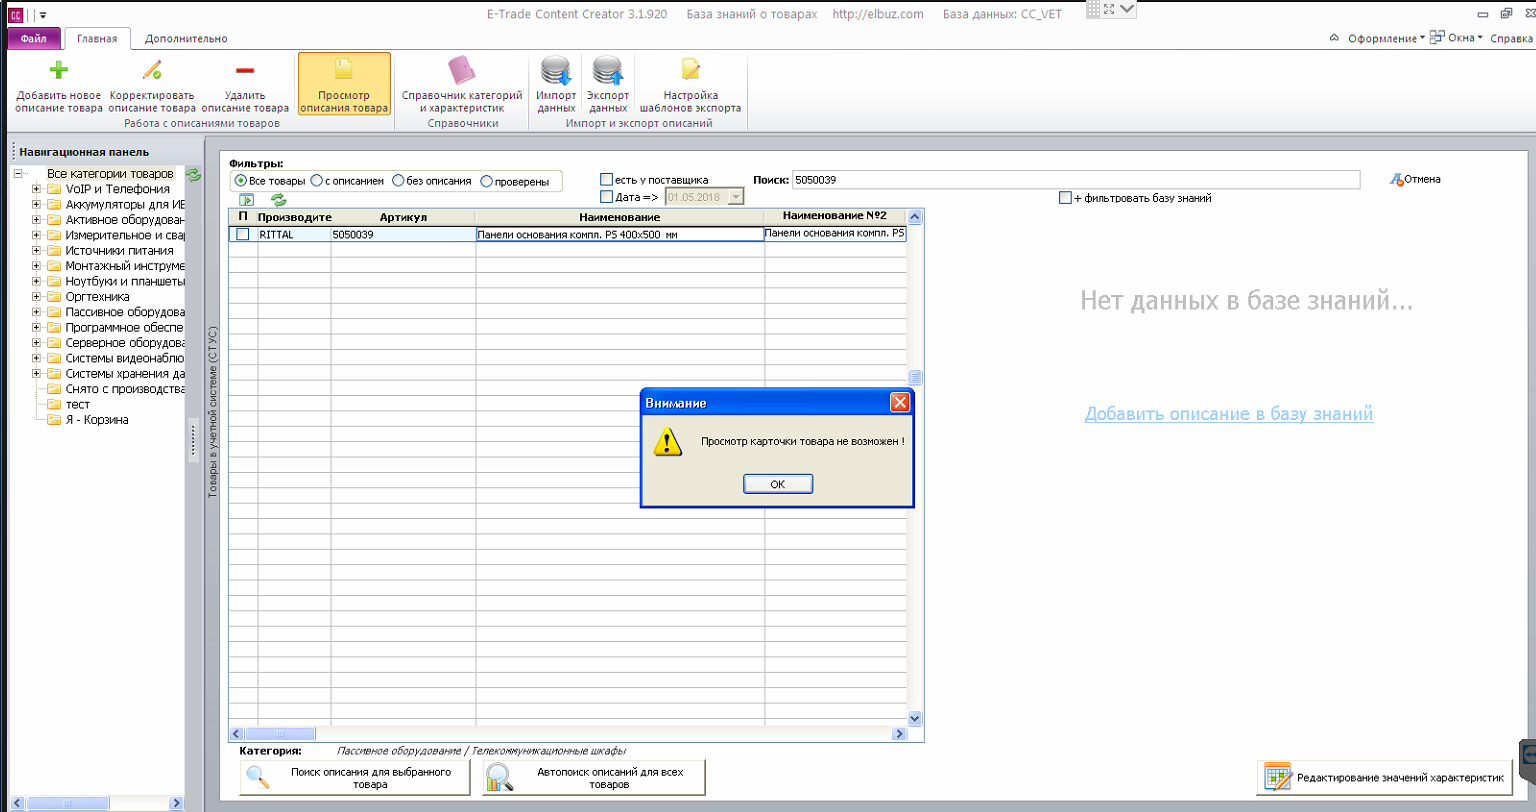Collapse the Все категории товаров tree node
1536x812 pixels.
[18, 173]
